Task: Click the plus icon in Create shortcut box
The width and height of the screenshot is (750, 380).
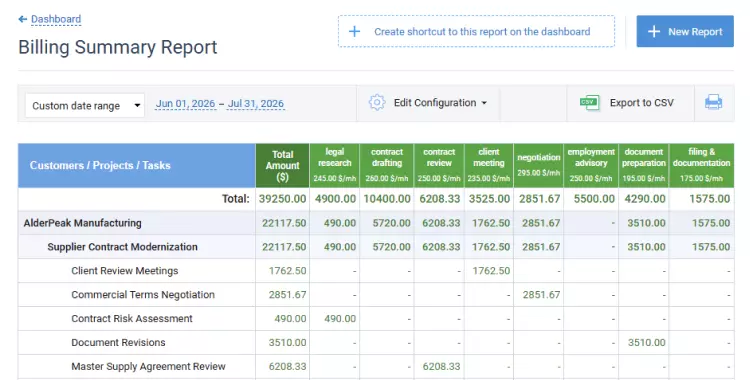Action: 354,32
